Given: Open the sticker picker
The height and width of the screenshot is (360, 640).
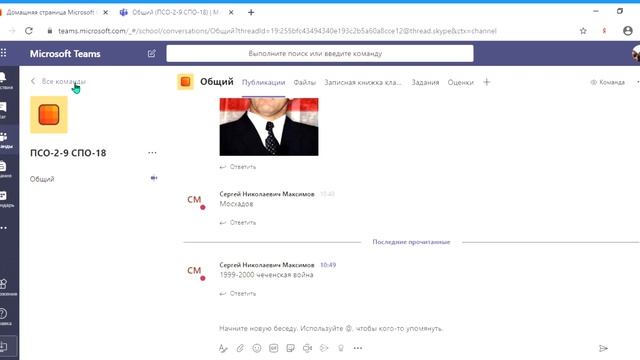Looking at the screenshot, I should 291,348.
